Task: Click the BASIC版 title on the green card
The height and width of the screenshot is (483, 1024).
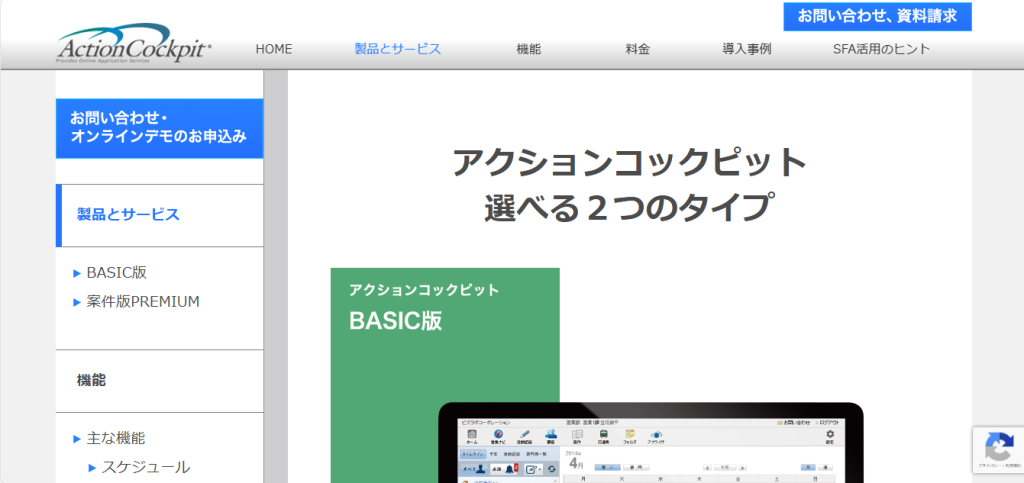Action: pos(396,320)
